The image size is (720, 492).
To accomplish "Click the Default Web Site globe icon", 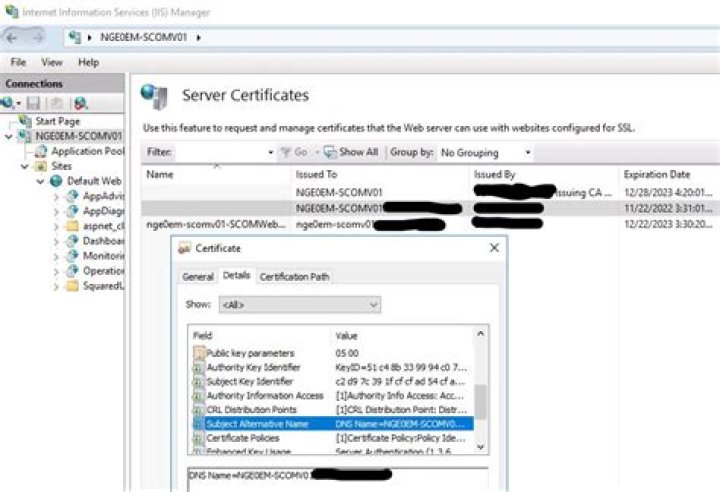I will coord(56,181).
